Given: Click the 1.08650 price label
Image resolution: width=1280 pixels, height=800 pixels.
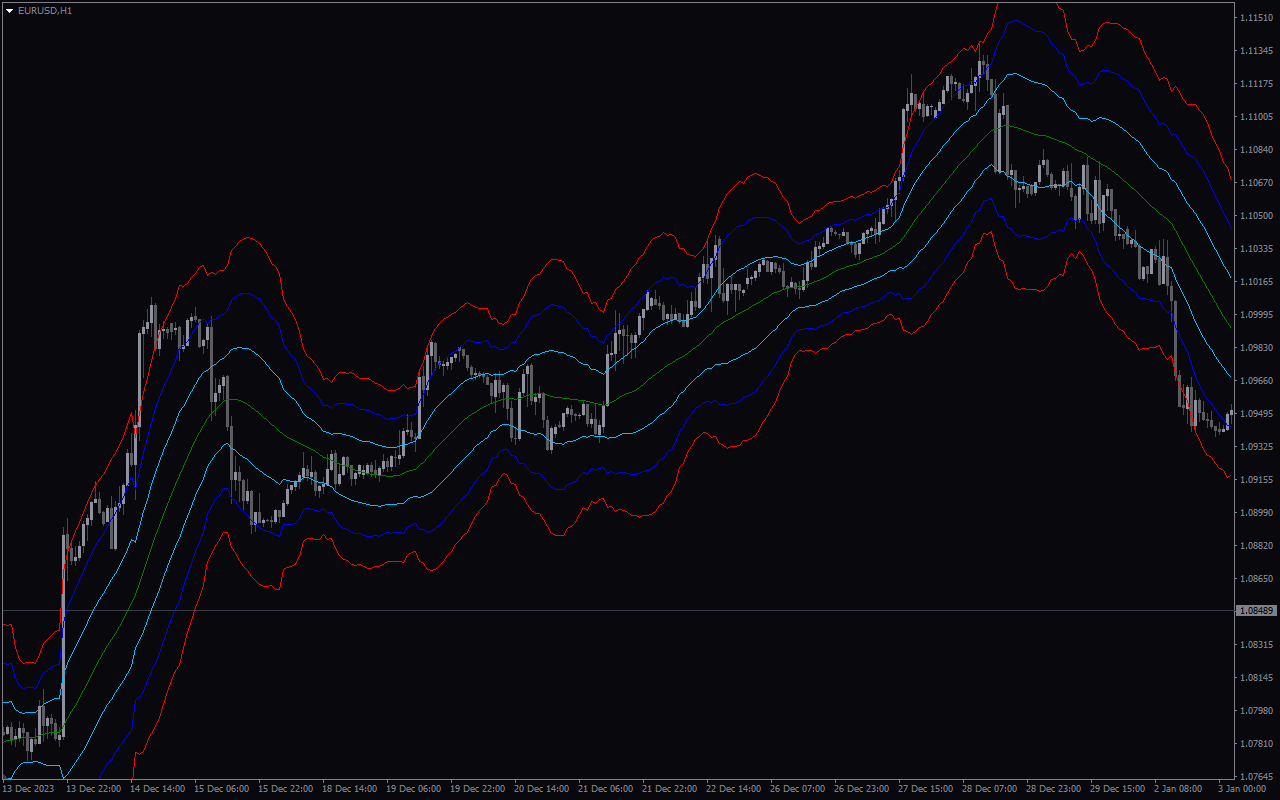Looking at the screenshot, I should pos(1256,579).
